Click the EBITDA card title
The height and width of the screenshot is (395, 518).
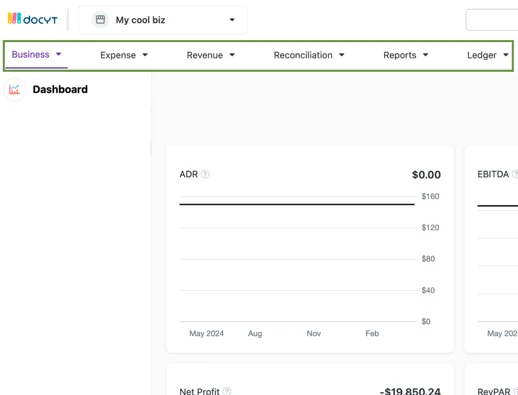pyautogui.click(x=493, y=174)
